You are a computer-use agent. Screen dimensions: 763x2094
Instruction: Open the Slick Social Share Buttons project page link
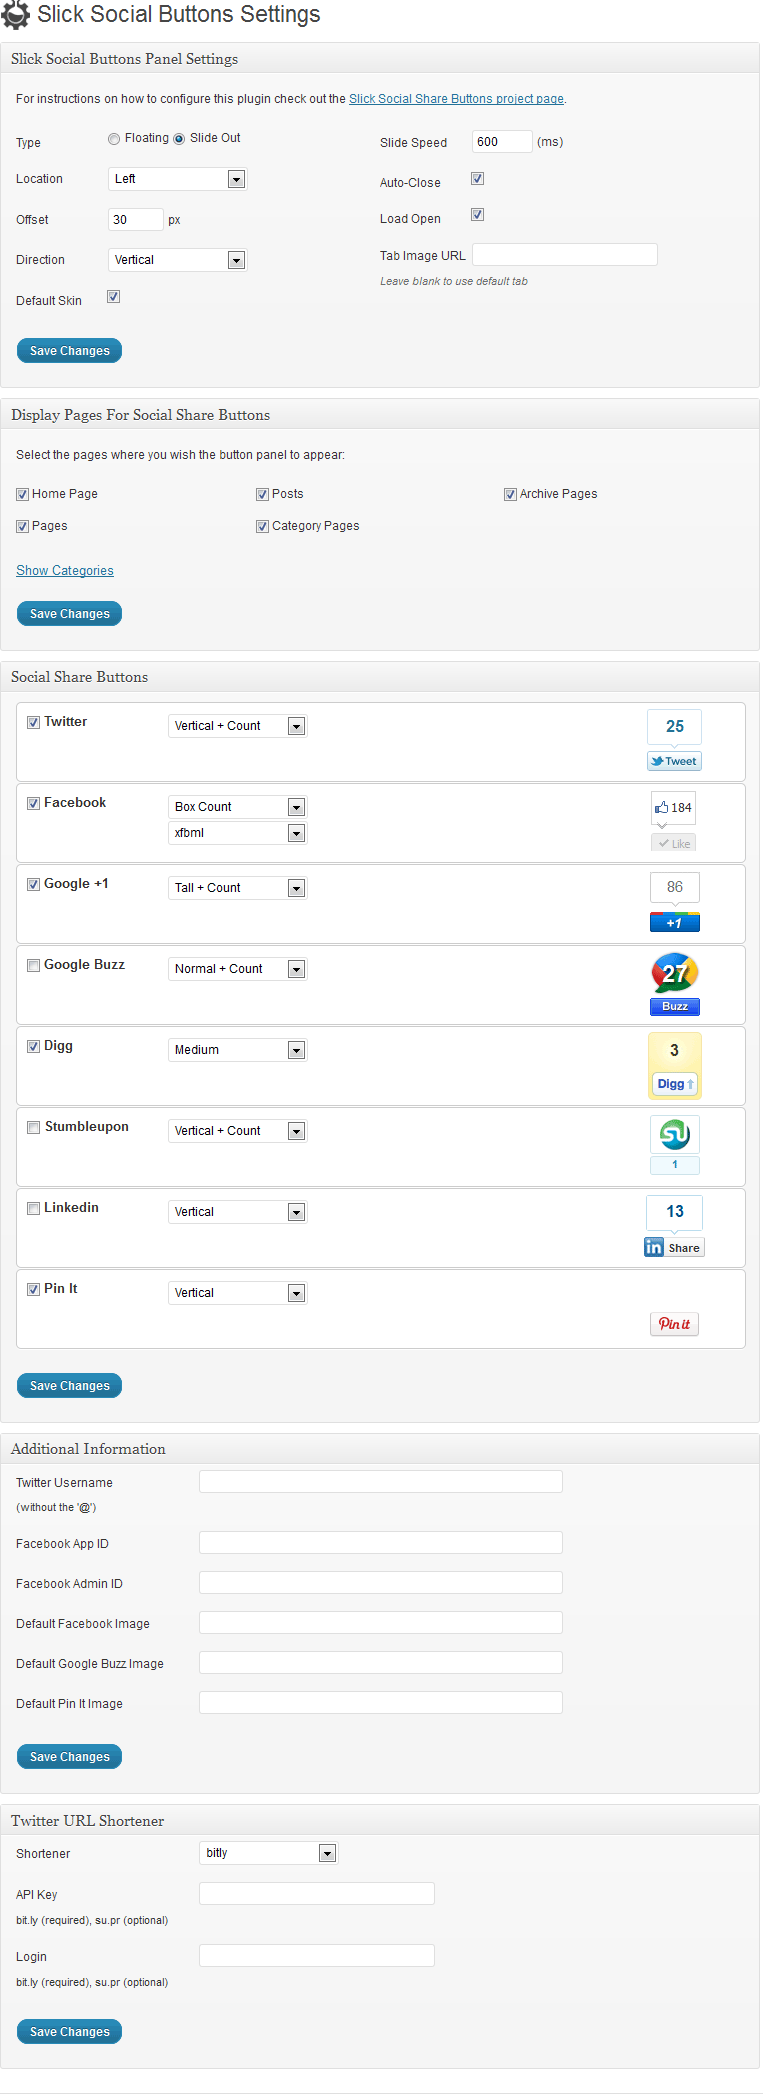[456, 99]
